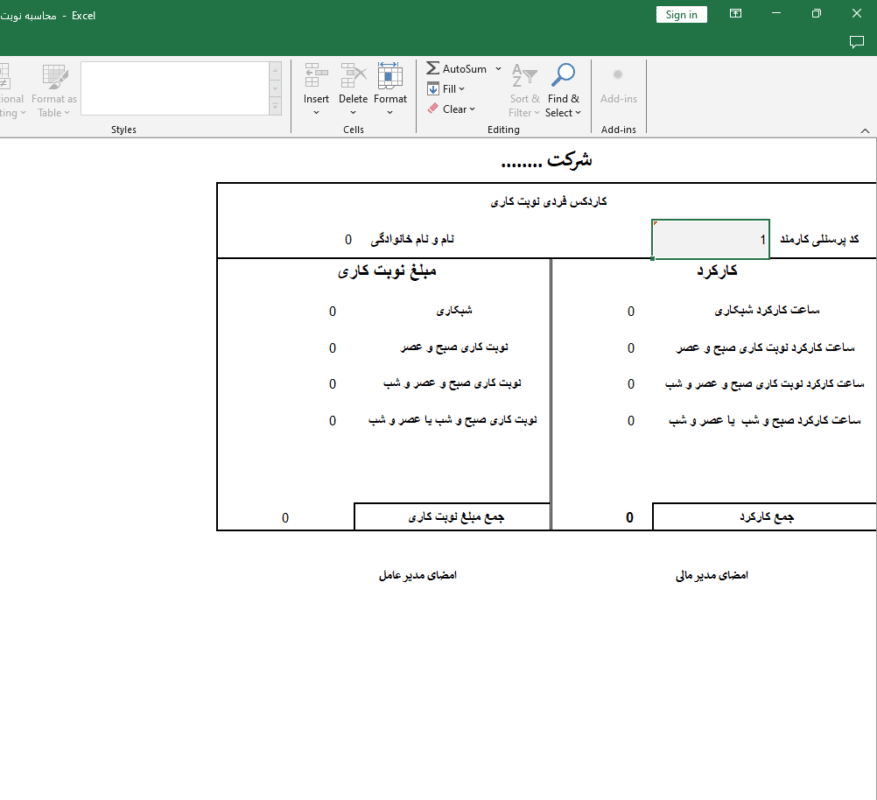
Task: Open the Comments speech bubble icon
Action: 856,42
